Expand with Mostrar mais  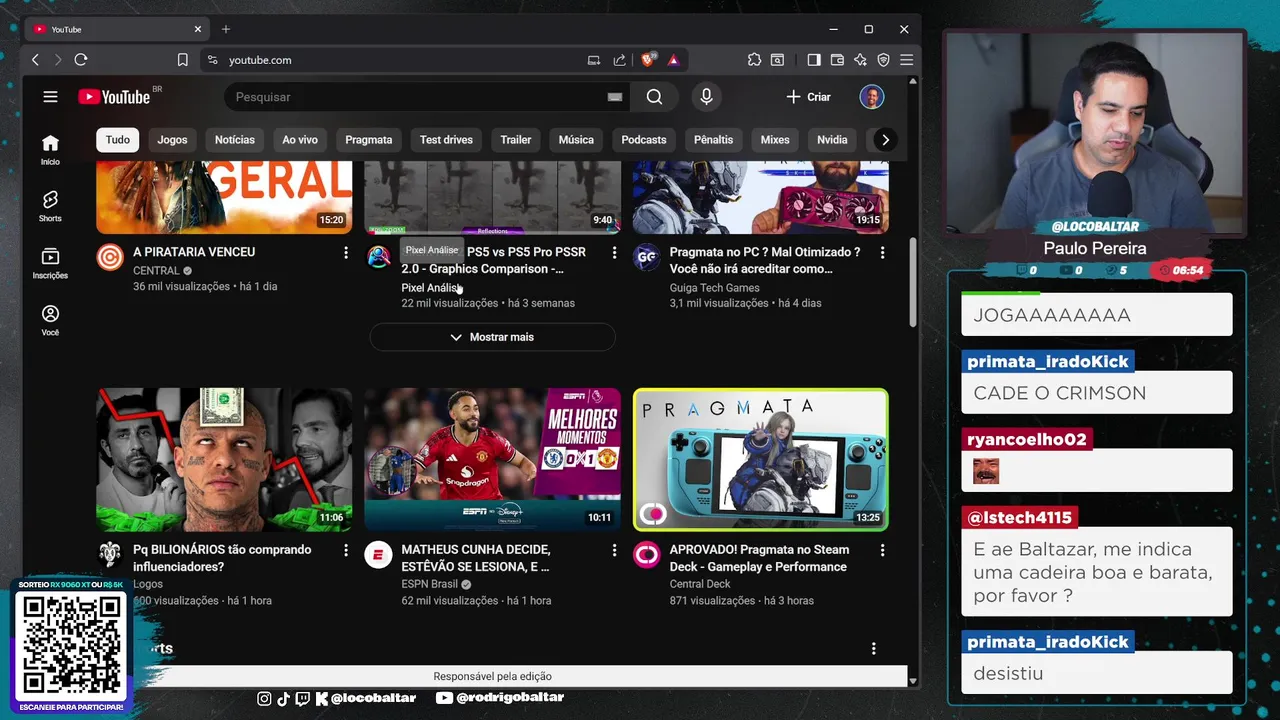(x=492, y=337)
